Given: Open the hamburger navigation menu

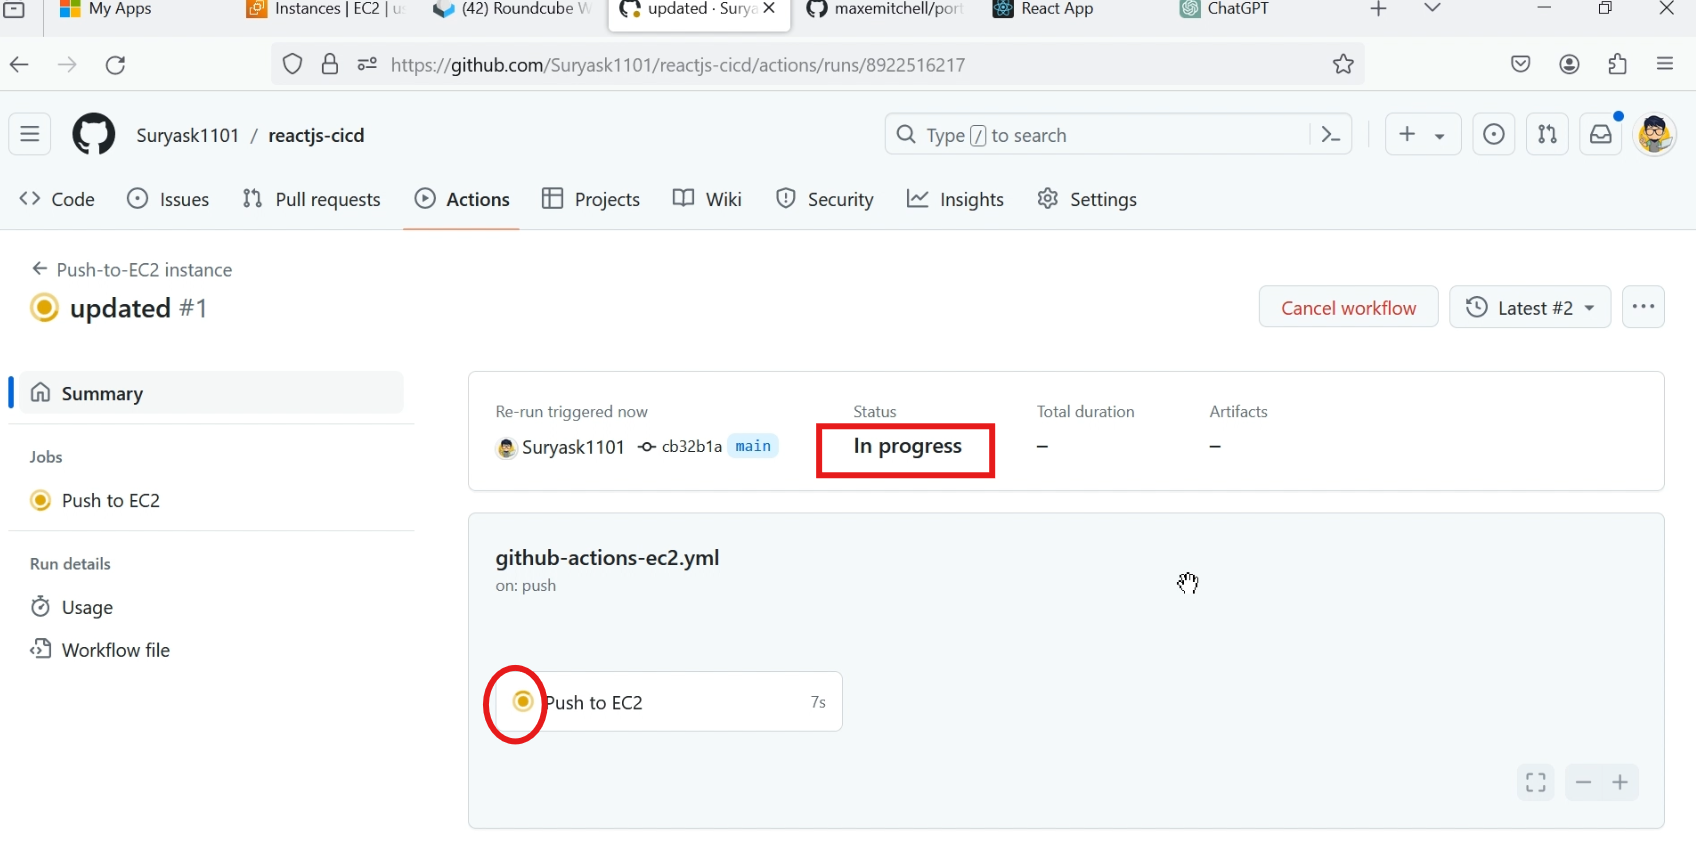Looking at the screenshot, I should 30,134.
